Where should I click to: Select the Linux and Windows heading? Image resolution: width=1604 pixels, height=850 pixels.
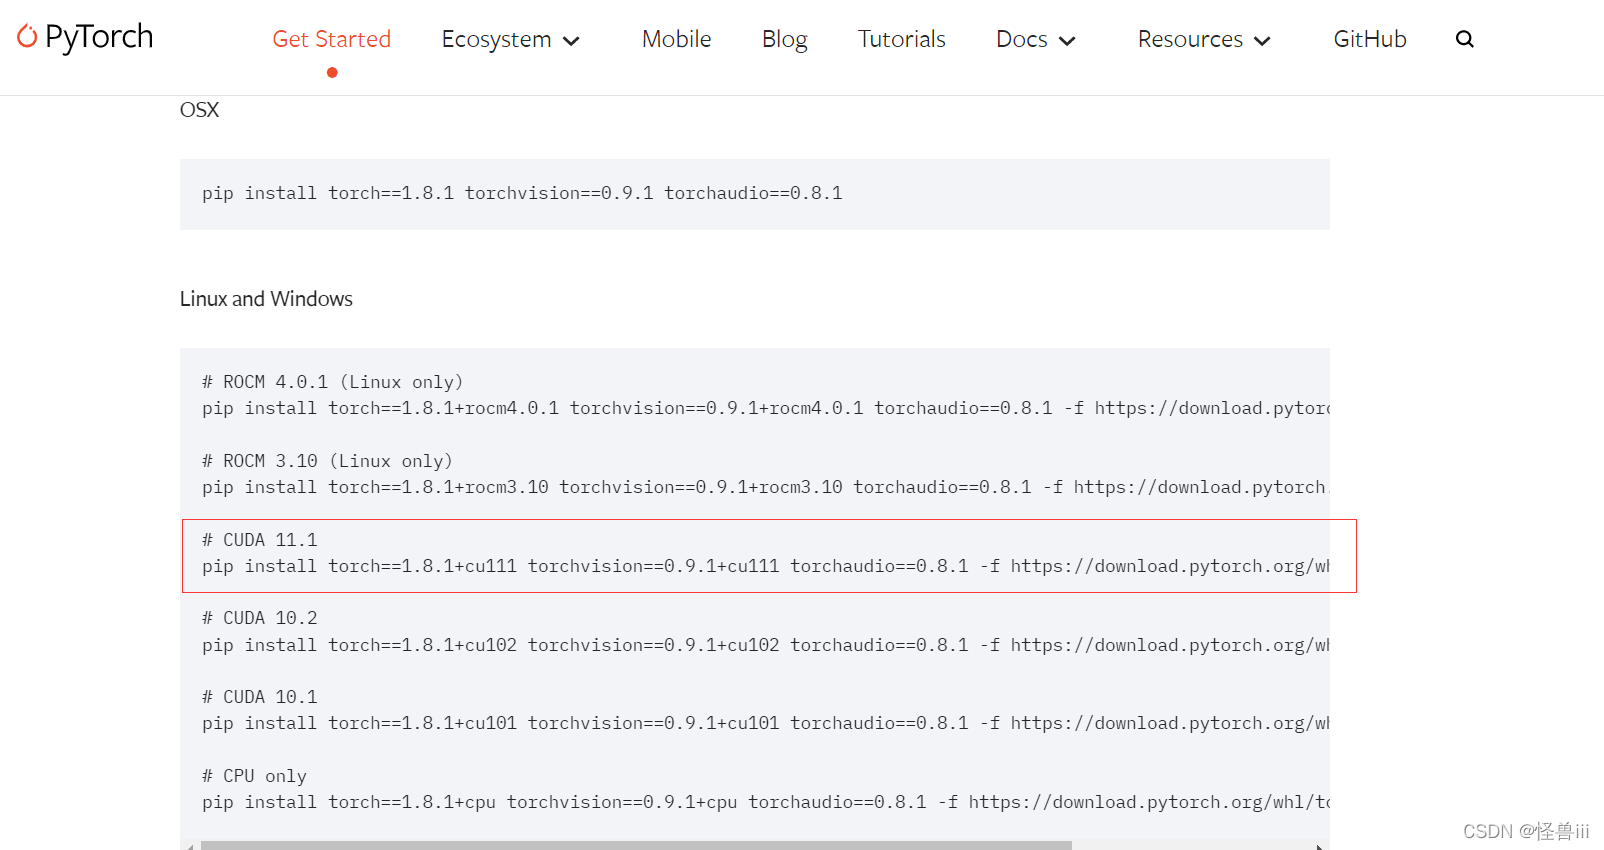pos(266,299)
